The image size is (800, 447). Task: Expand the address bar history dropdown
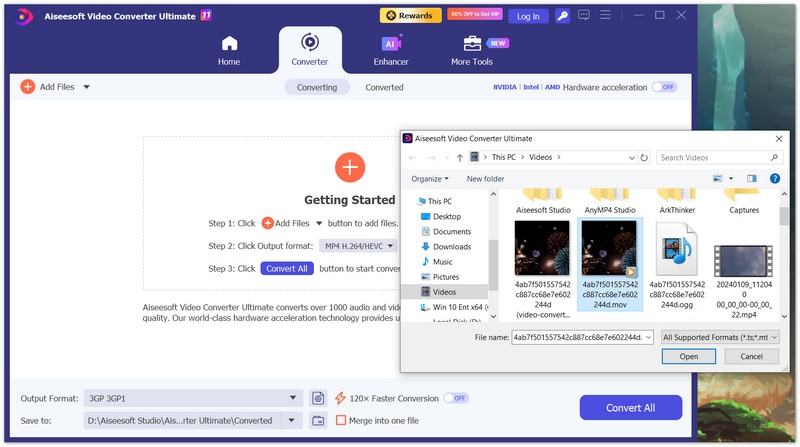[632, 158]
